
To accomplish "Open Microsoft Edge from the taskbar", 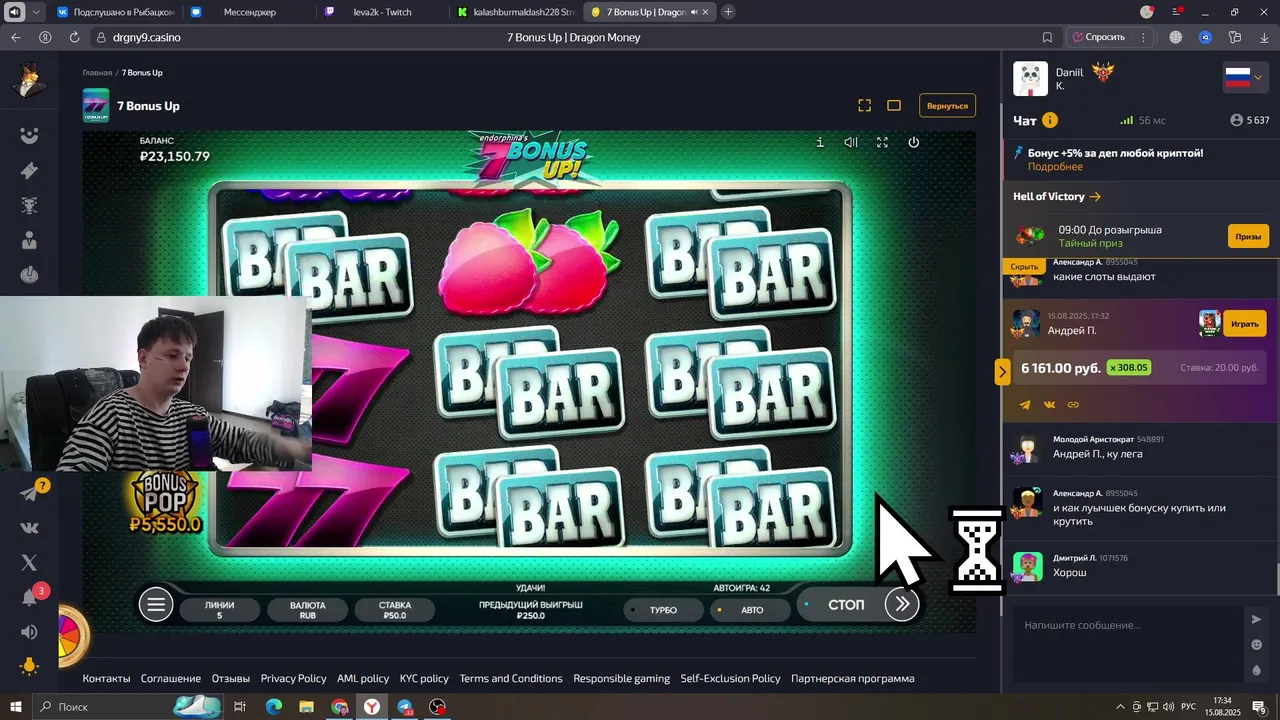I will coord(274,707).
